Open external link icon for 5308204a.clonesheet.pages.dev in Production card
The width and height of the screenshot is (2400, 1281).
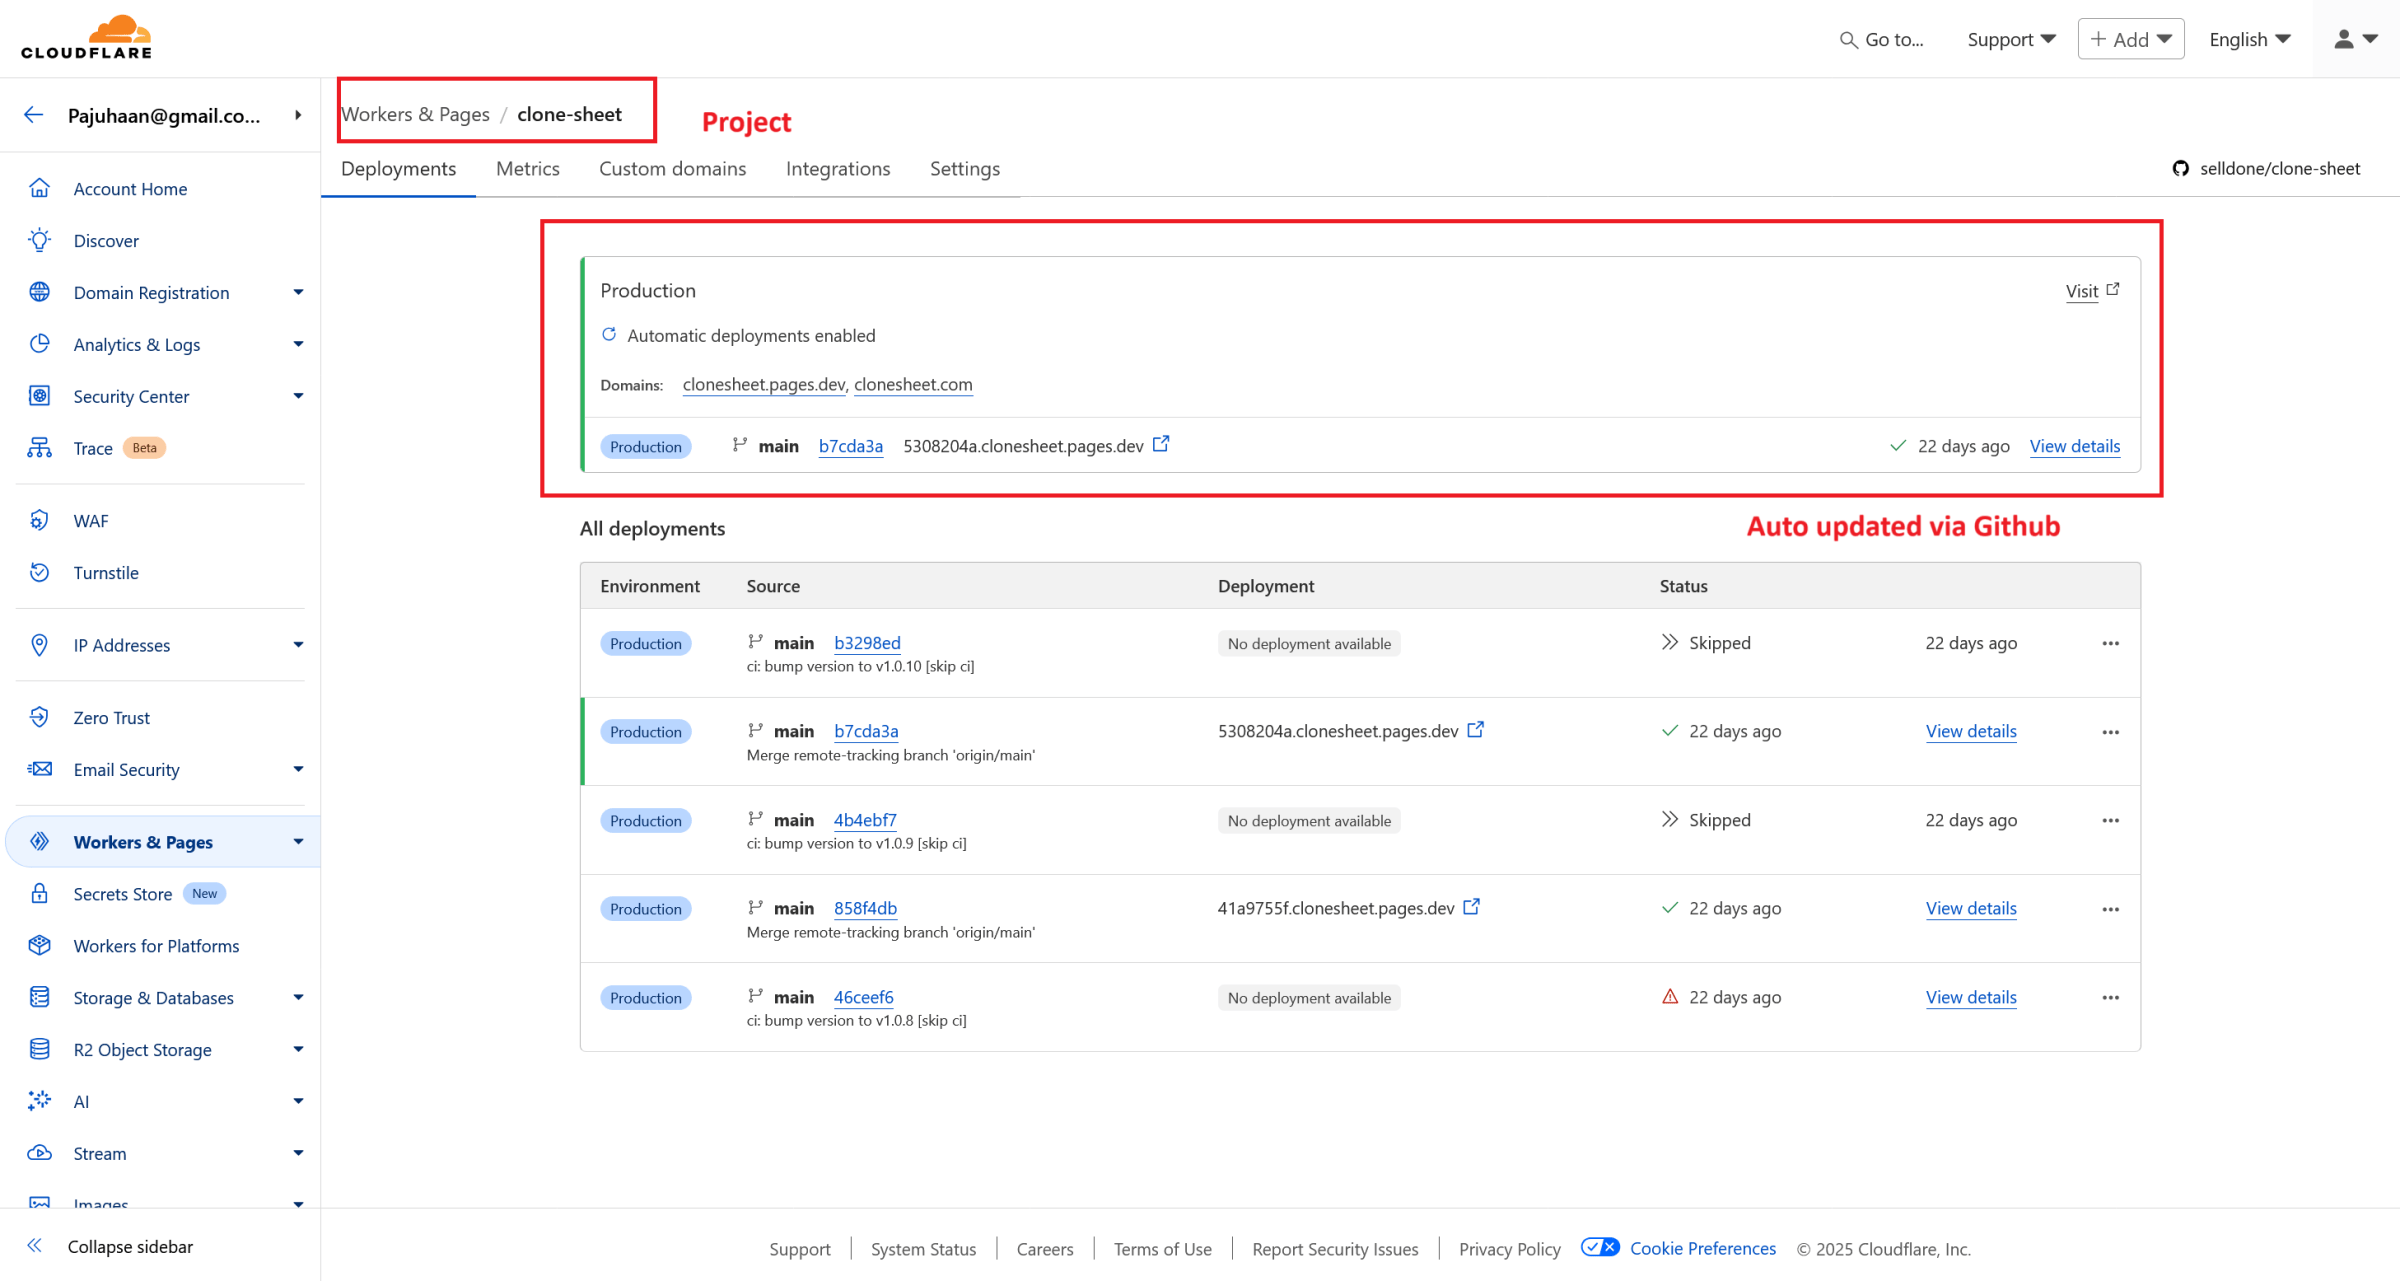point(1161,444)
